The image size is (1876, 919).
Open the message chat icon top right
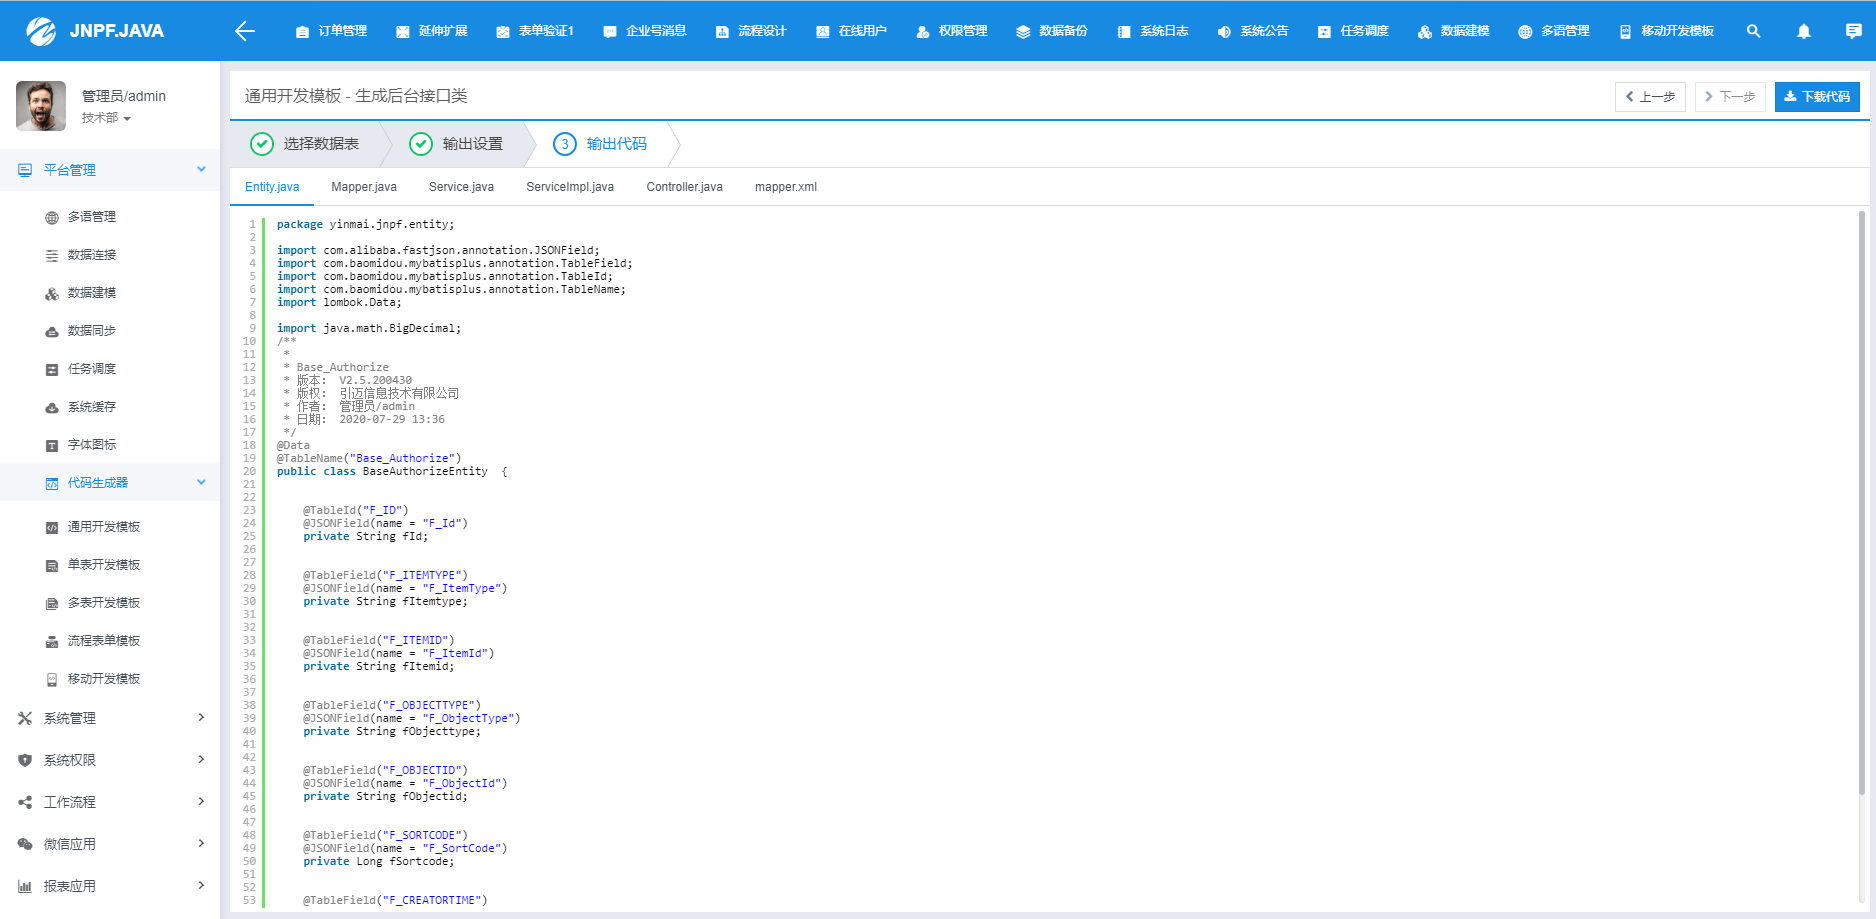(x=1853, y=30)
